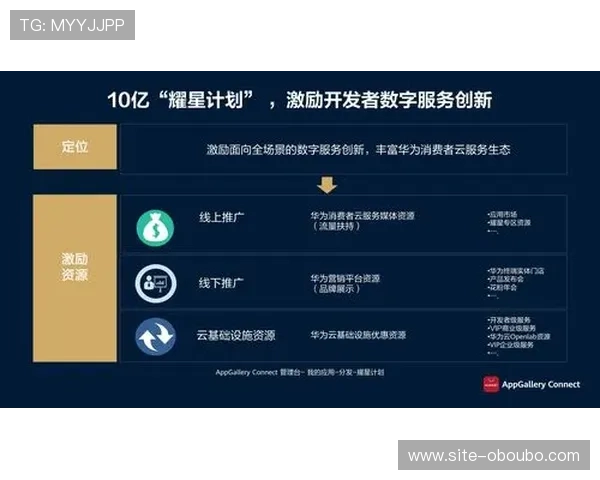Click the bullet 应用市场
This screenshot has height=480, width=600.
tap(502, 214)
